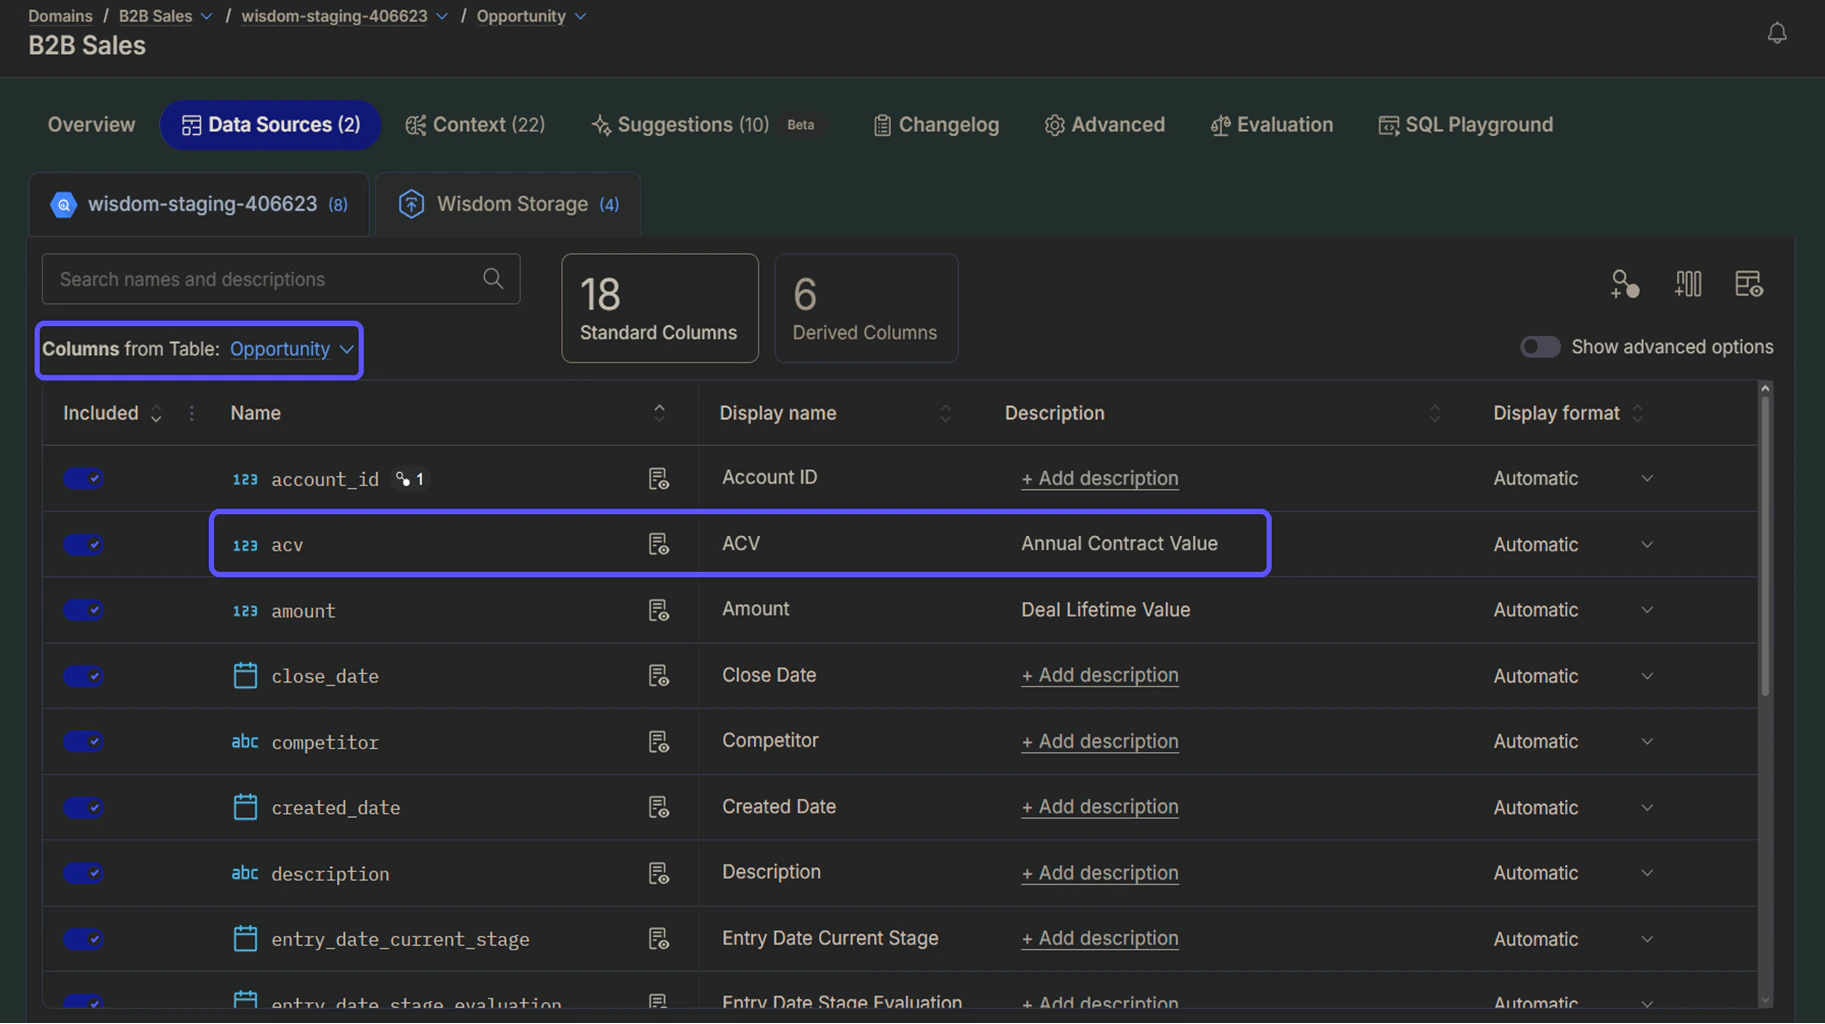This screenshot has height=1024, width=1825.
Task: Open the Changelog tab
Action: coord(936,125)
